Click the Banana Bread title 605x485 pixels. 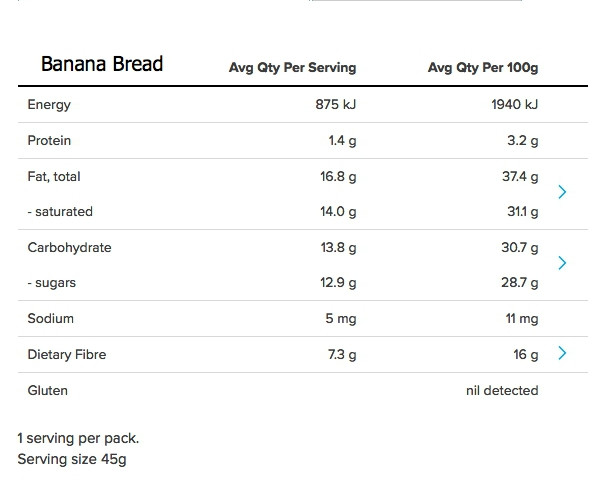(102, 64)
